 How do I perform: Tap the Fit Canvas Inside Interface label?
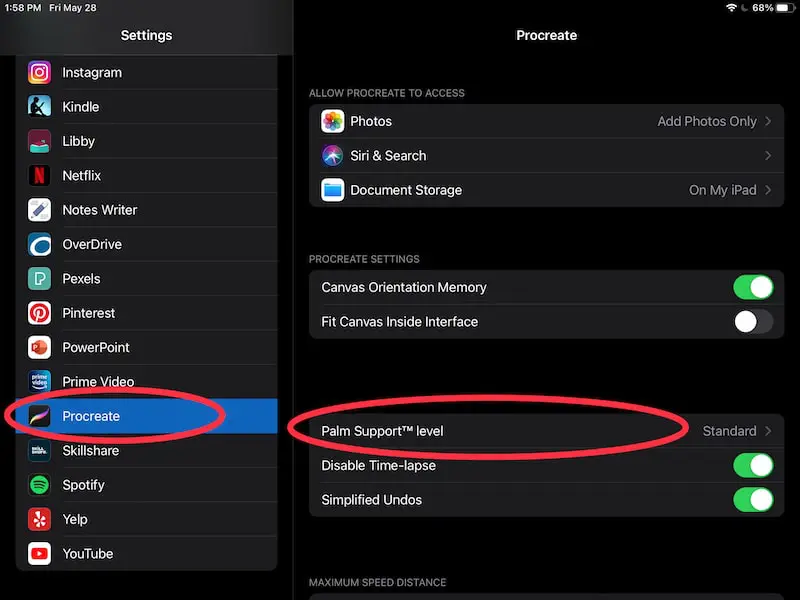399,322
